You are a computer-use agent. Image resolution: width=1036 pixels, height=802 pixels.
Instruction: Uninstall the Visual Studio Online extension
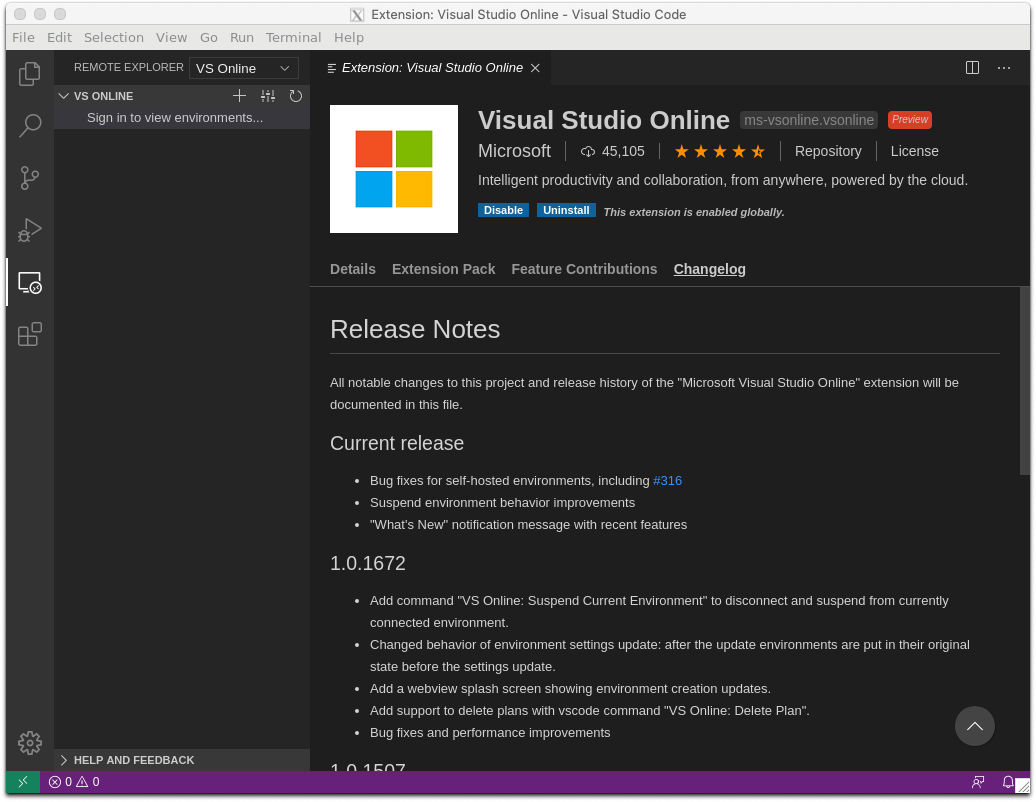pyautogui.click(x=566, y=210)
